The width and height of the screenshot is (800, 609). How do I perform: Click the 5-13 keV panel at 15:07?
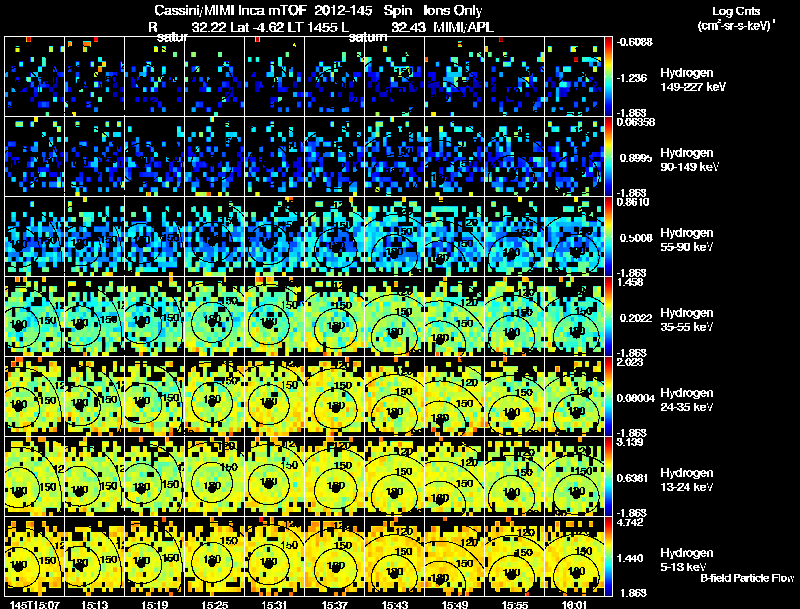point(34,556)
